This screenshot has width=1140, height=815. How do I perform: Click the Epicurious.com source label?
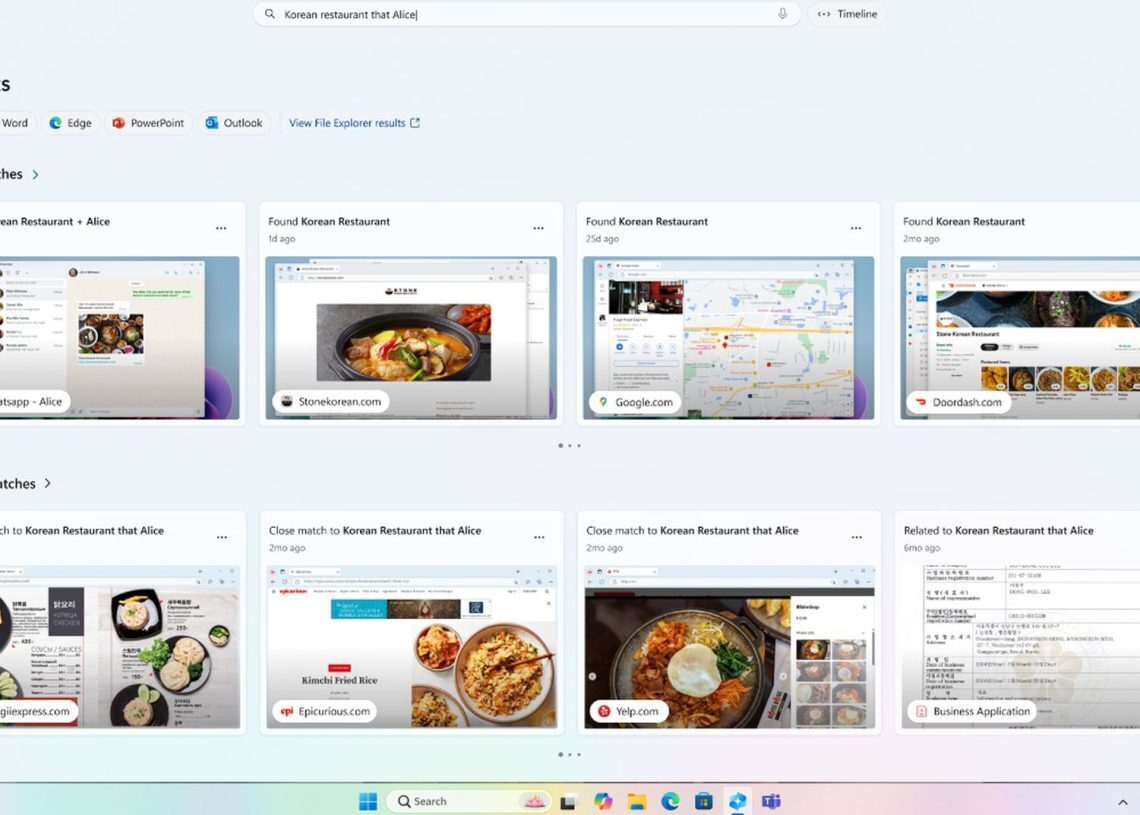(x=325, y=711)
